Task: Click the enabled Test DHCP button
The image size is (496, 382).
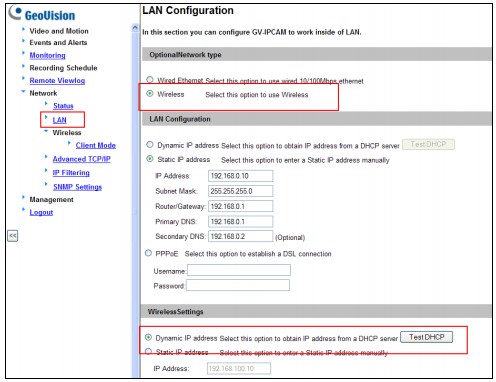Action: click(426, 337)
